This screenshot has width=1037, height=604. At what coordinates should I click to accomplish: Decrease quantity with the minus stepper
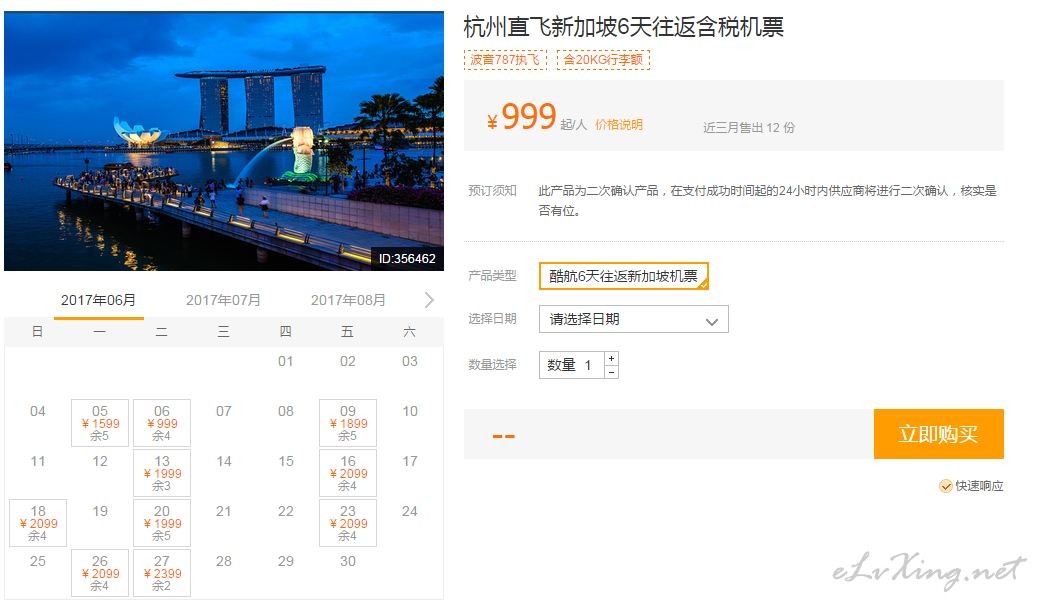click(x=612, y=372)
